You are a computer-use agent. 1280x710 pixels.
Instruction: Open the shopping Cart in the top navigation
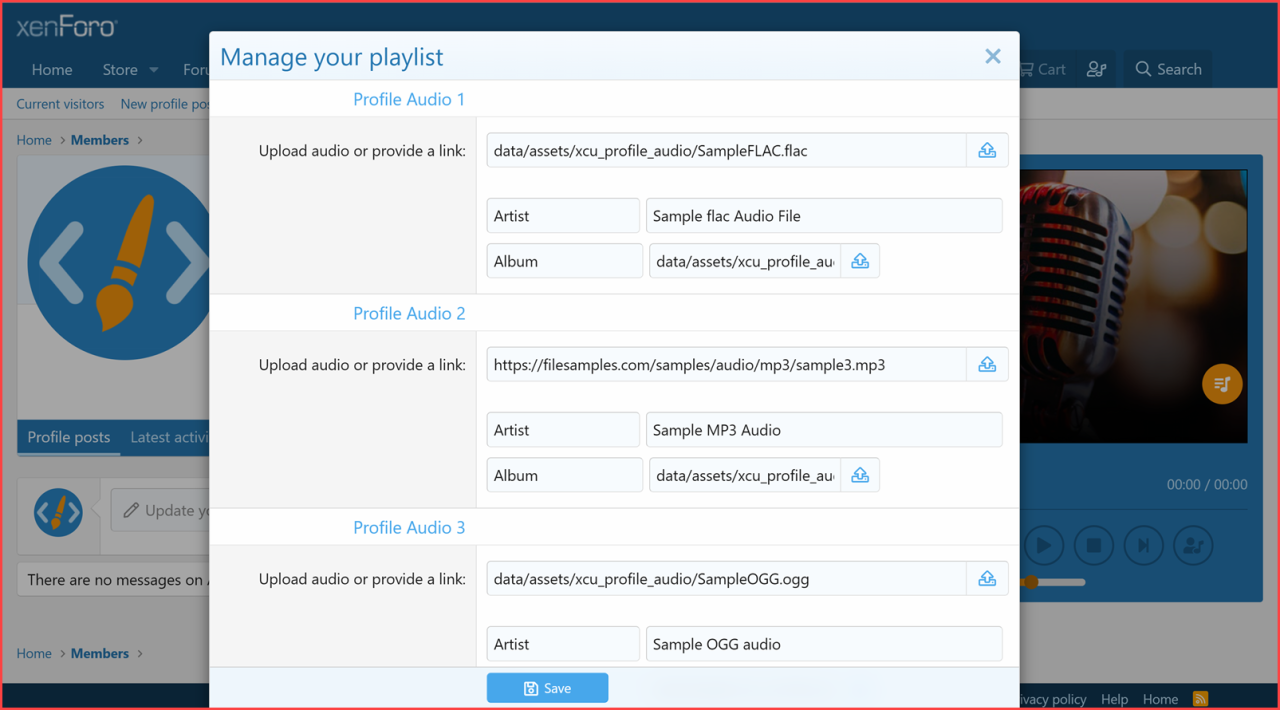(1042, 69)
